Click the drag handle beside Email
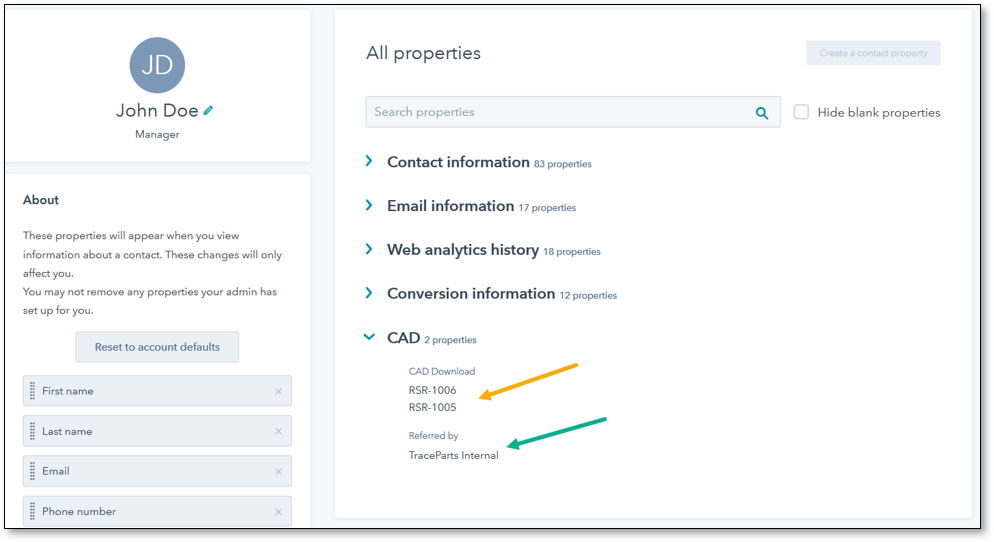The image size is (994, 542). click(32, 471)
